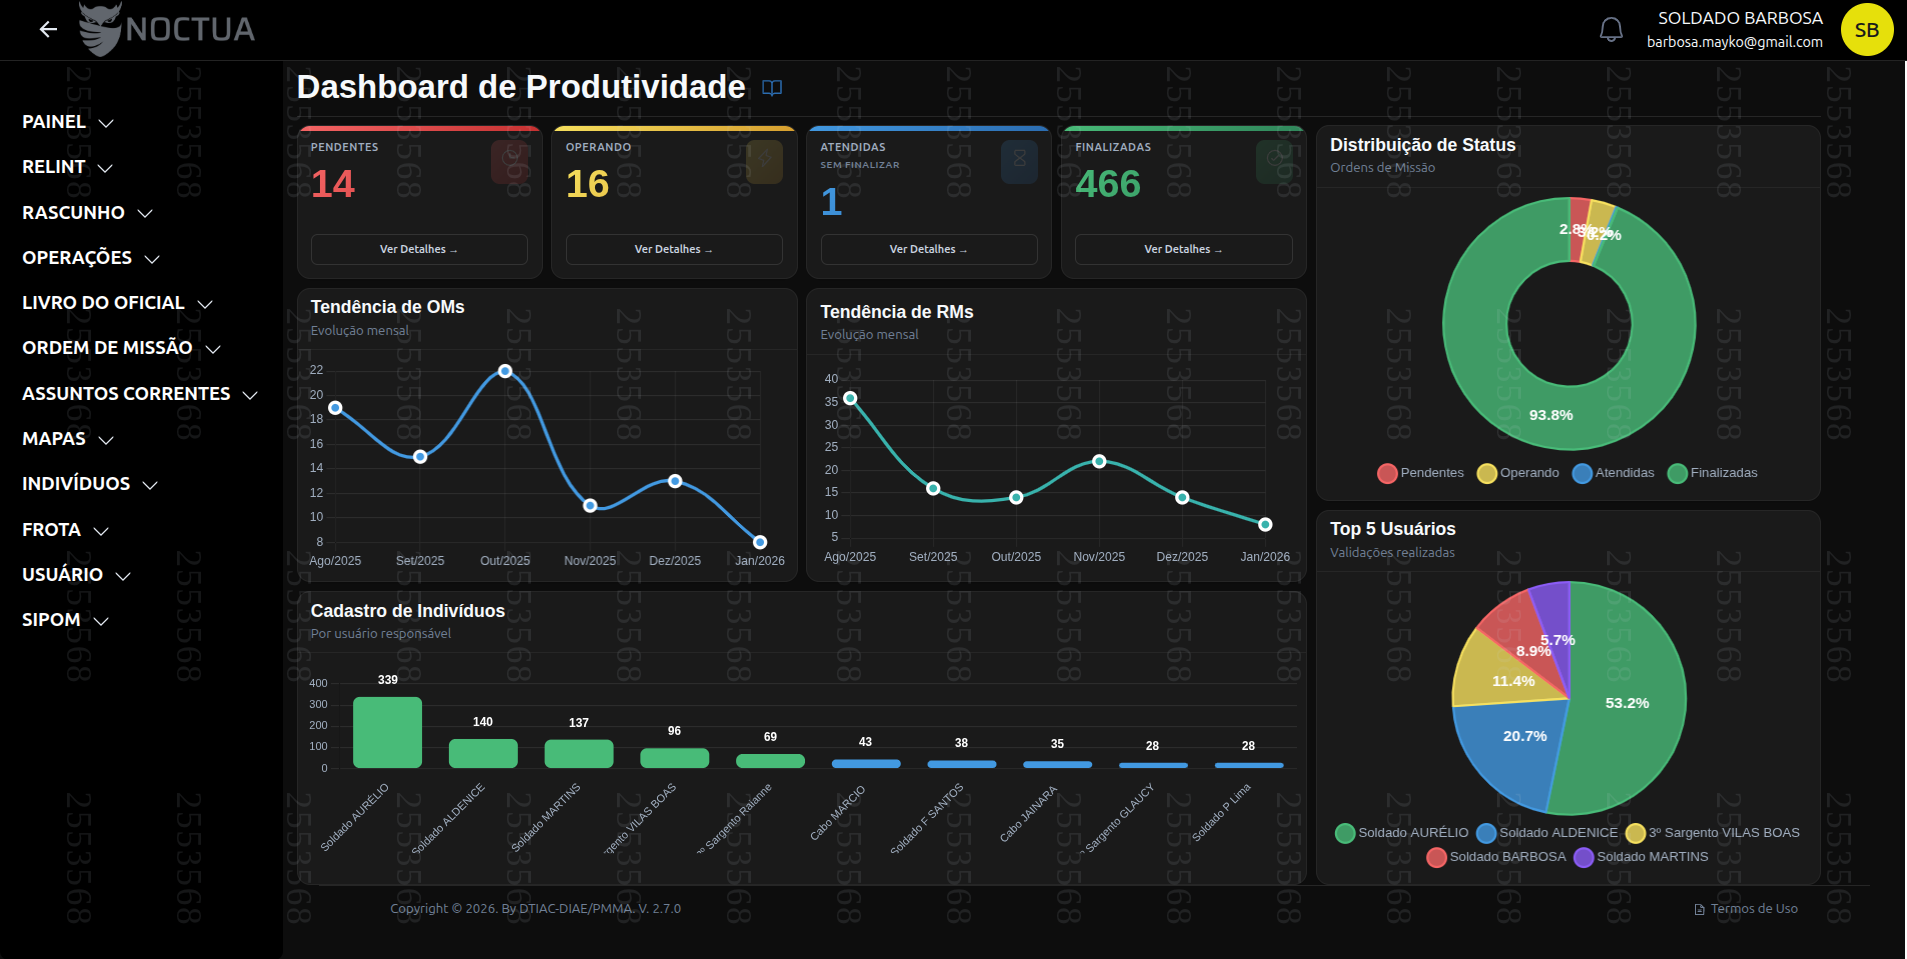Expand the PAINEL sidebar menu
The height and width of the screenshot is (959, 1907).
(67, 122)
